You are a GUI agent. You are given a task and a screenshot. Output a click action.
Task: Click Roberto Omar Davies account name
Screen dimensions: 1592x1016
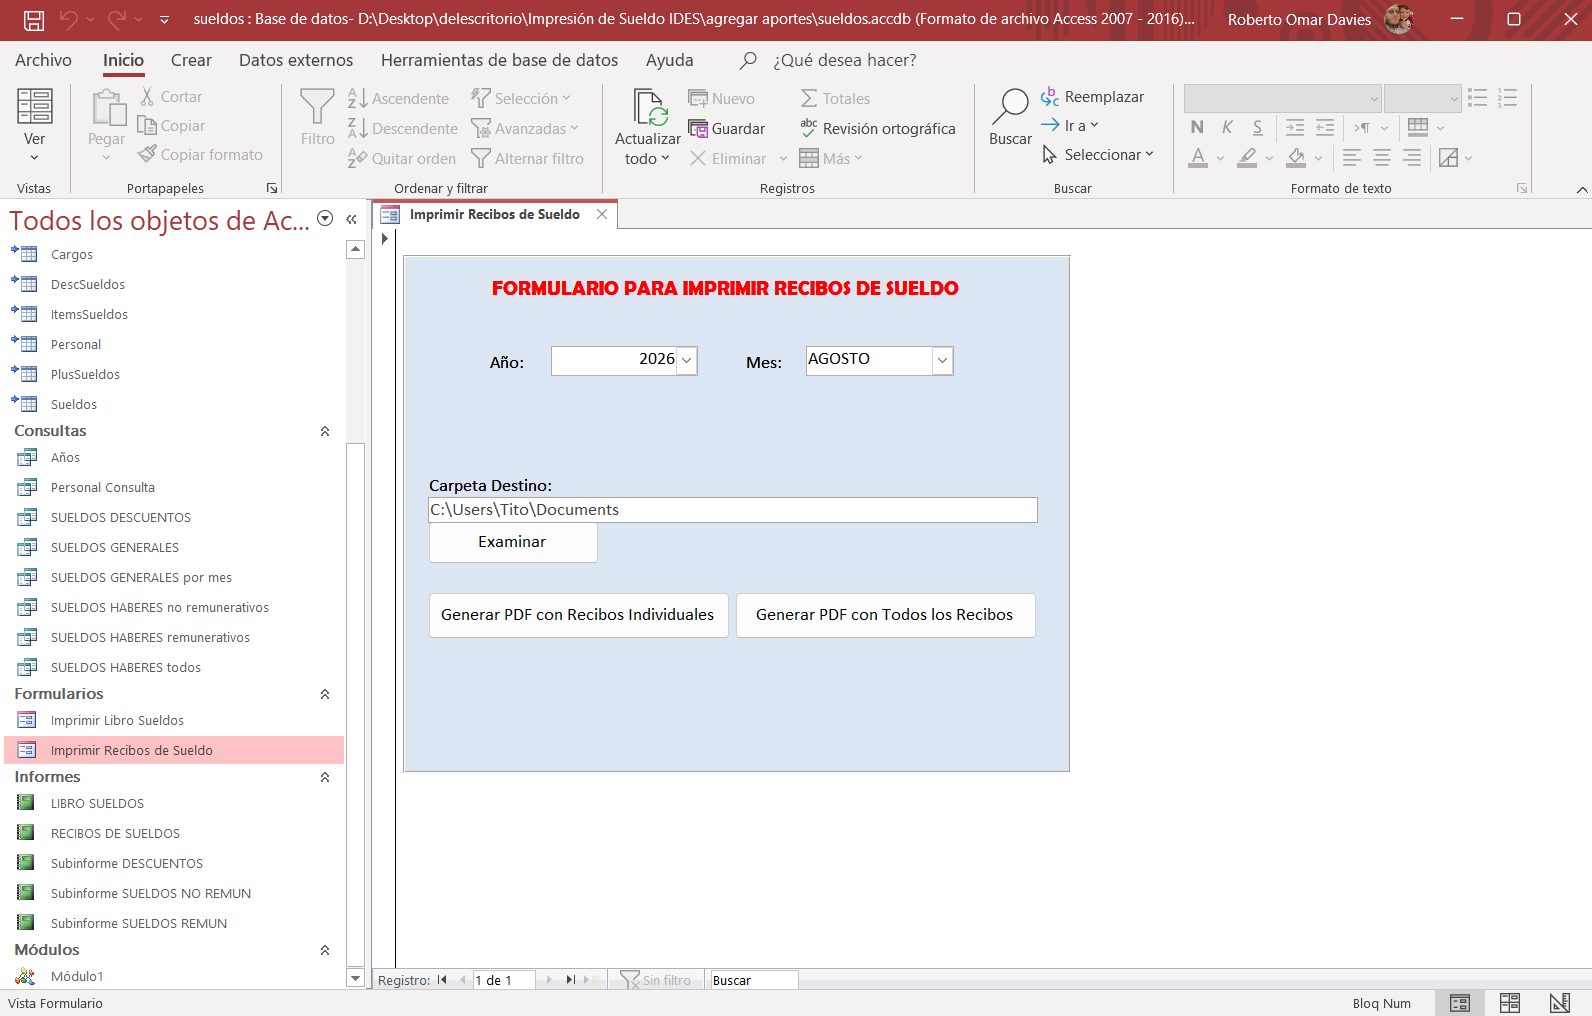tap(1299, 20)
